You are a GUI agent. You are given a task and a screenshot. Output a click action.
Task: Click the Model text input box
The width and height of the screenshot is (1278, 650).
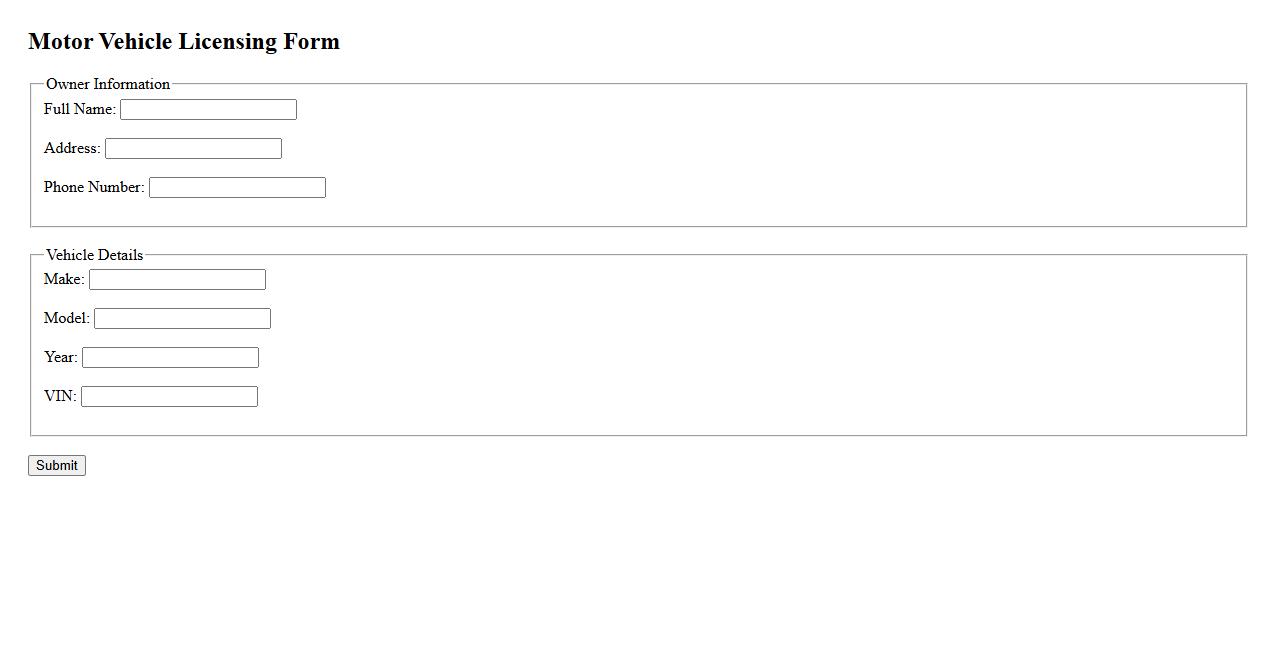(182, 318)
